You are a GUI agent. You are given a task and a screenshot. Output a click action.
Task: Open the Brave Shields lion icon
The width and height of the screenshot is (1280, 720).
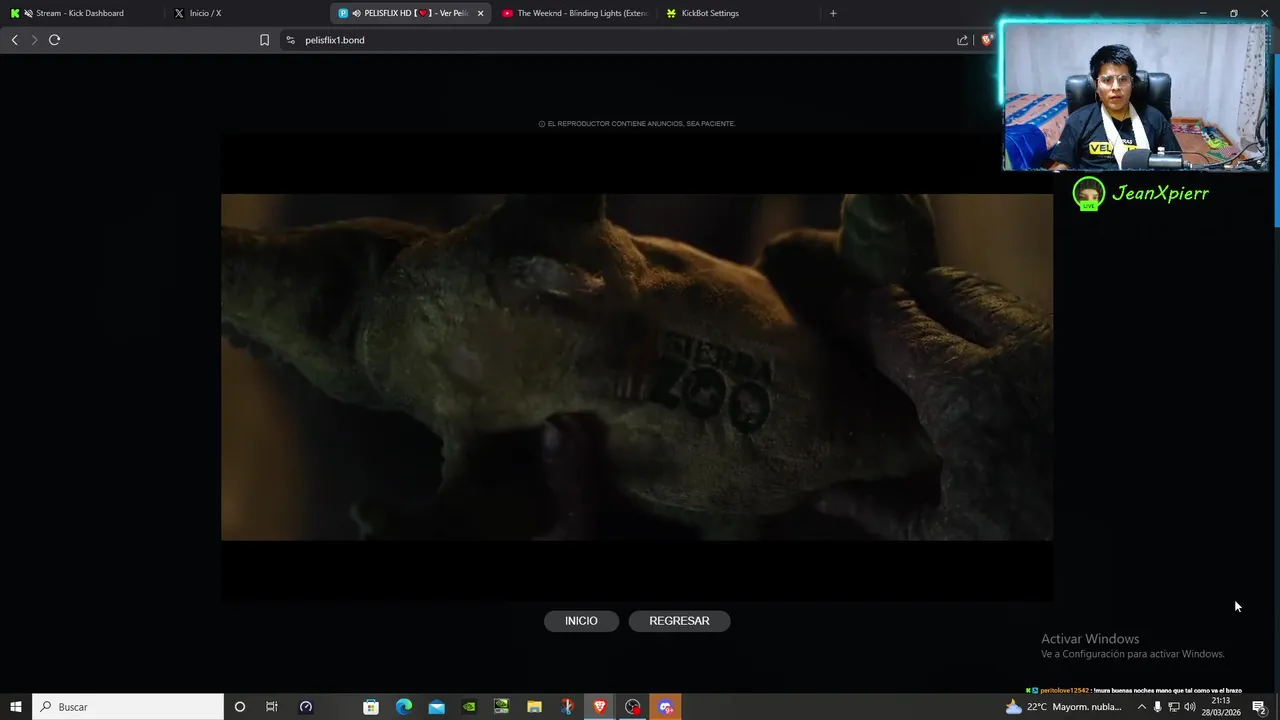(986, 40)
